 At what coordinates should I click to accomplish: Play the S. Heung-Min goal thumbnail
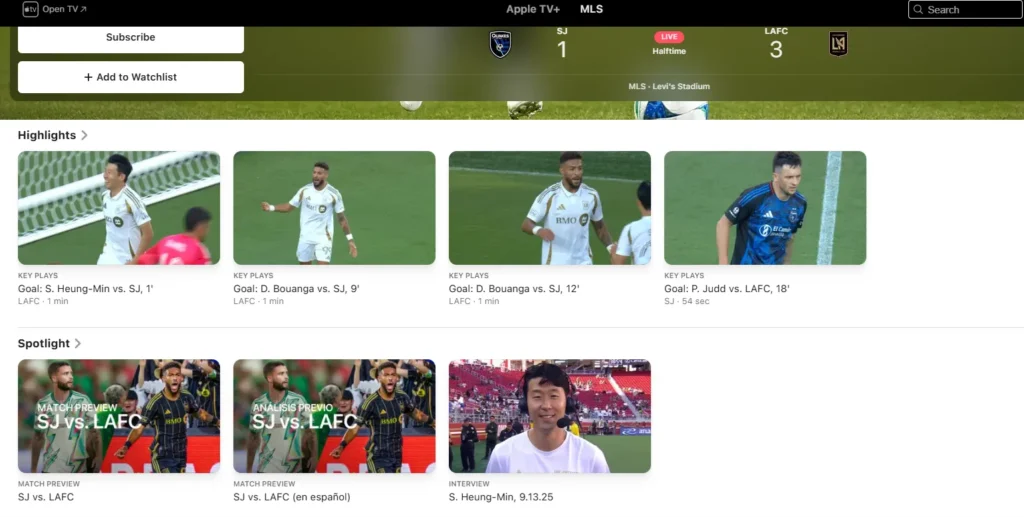click(x=119, y=208)
